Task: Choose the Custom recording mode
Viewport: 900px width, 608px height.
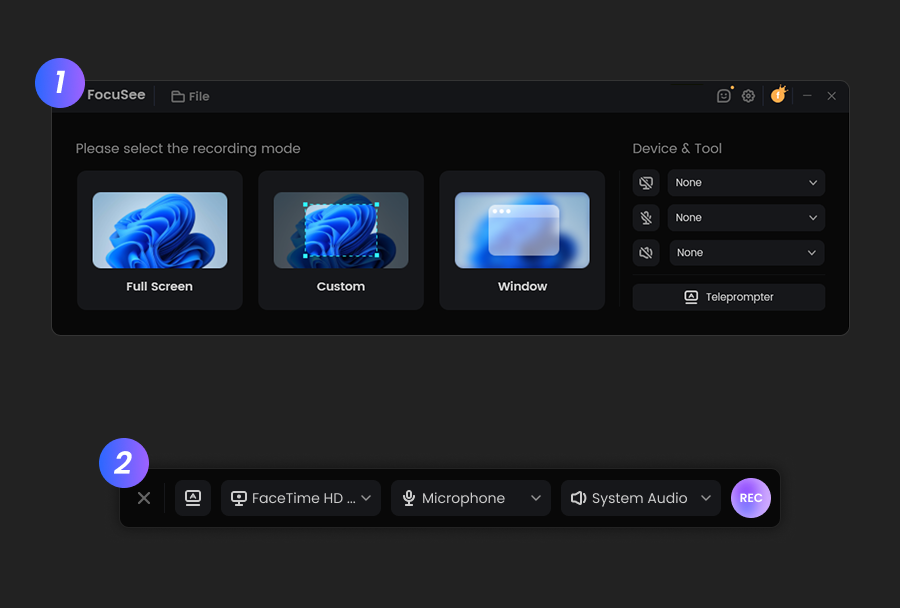Action: pos(341,240)
